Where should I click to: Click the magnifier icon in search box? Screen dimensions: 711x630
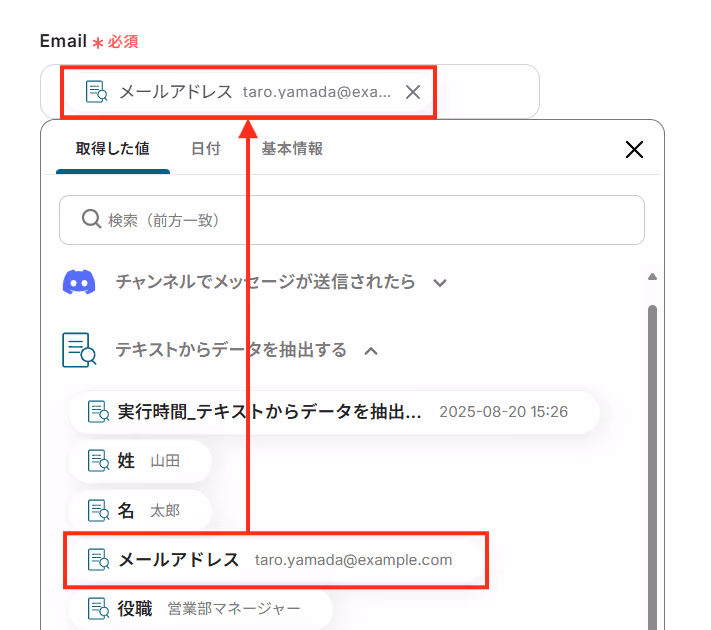(x=91, y=219)
